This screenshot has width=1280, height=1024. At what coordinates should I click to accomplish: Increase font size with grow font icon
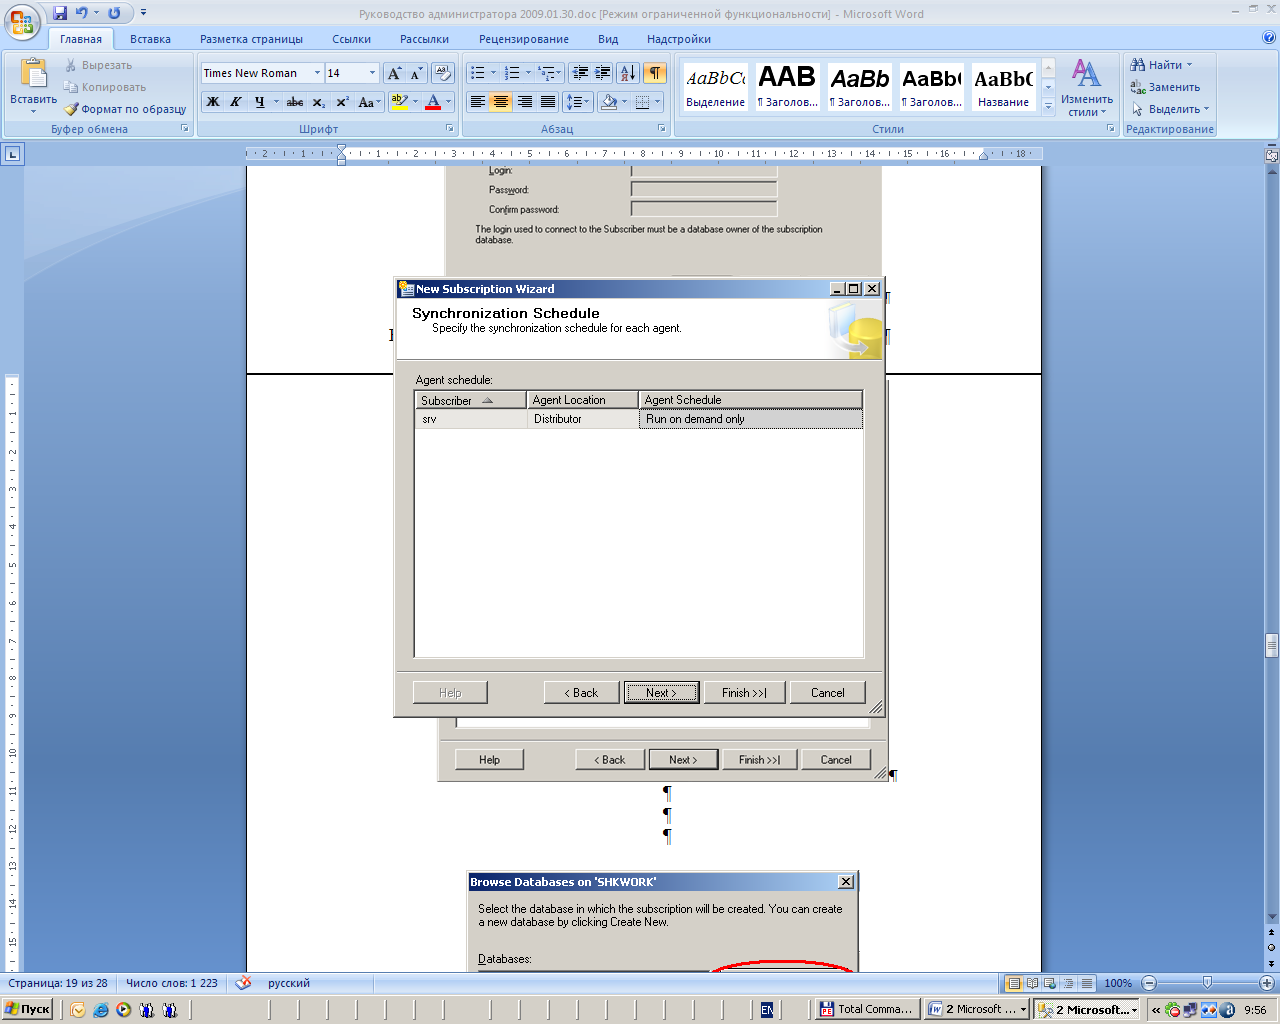[x=395, y=73]
